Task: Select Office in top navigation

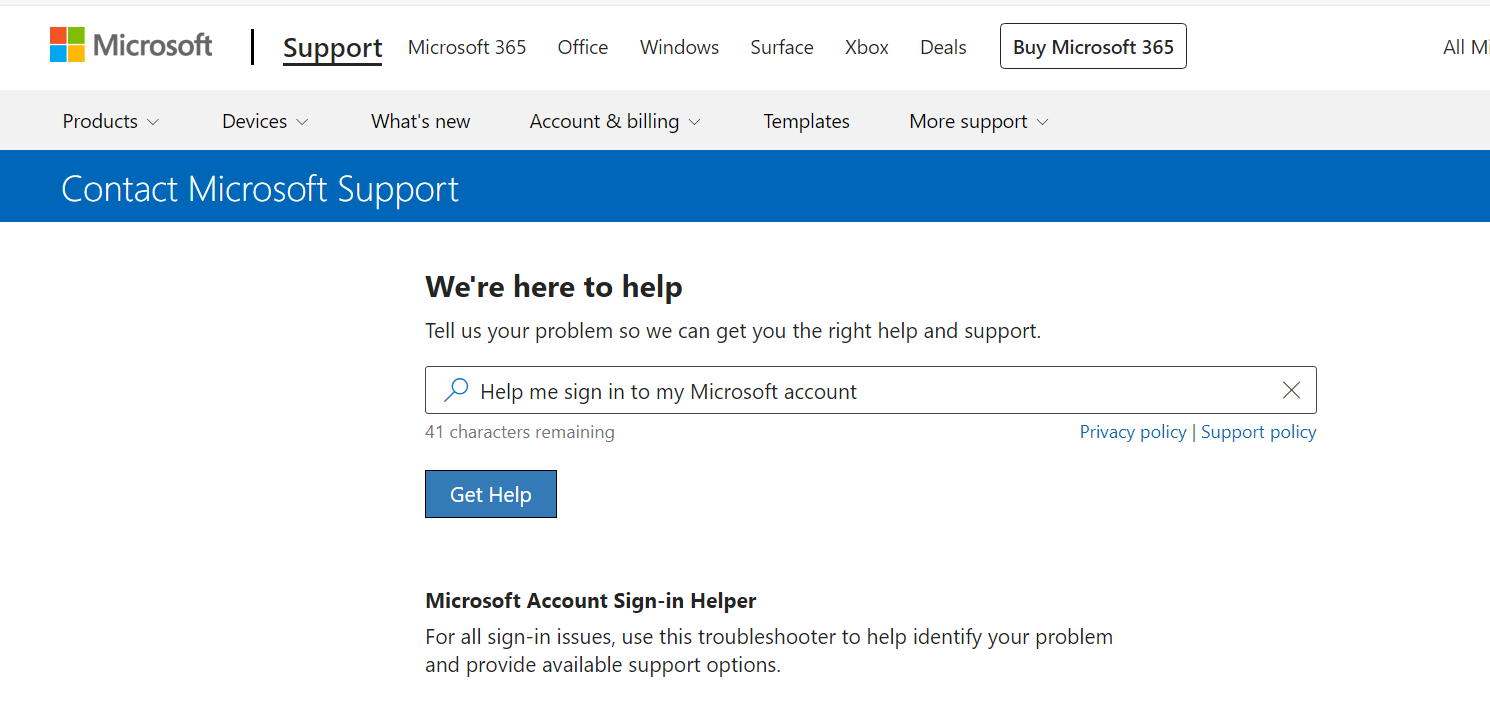Action: coord(583,47)
